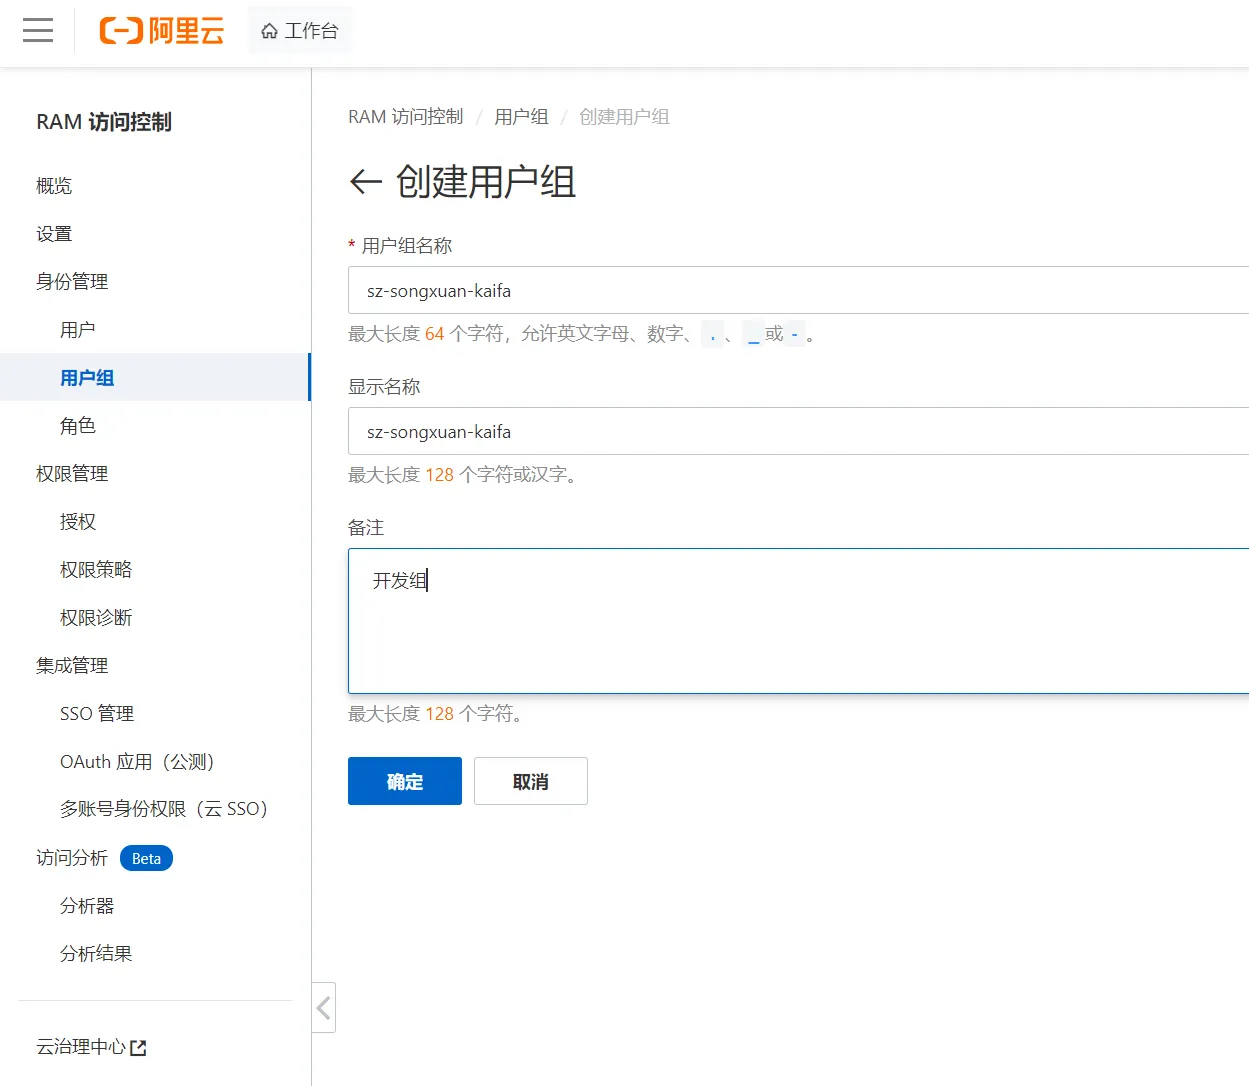
Task: Select 用户 in the sidebar
Action: tap(78, 330)
